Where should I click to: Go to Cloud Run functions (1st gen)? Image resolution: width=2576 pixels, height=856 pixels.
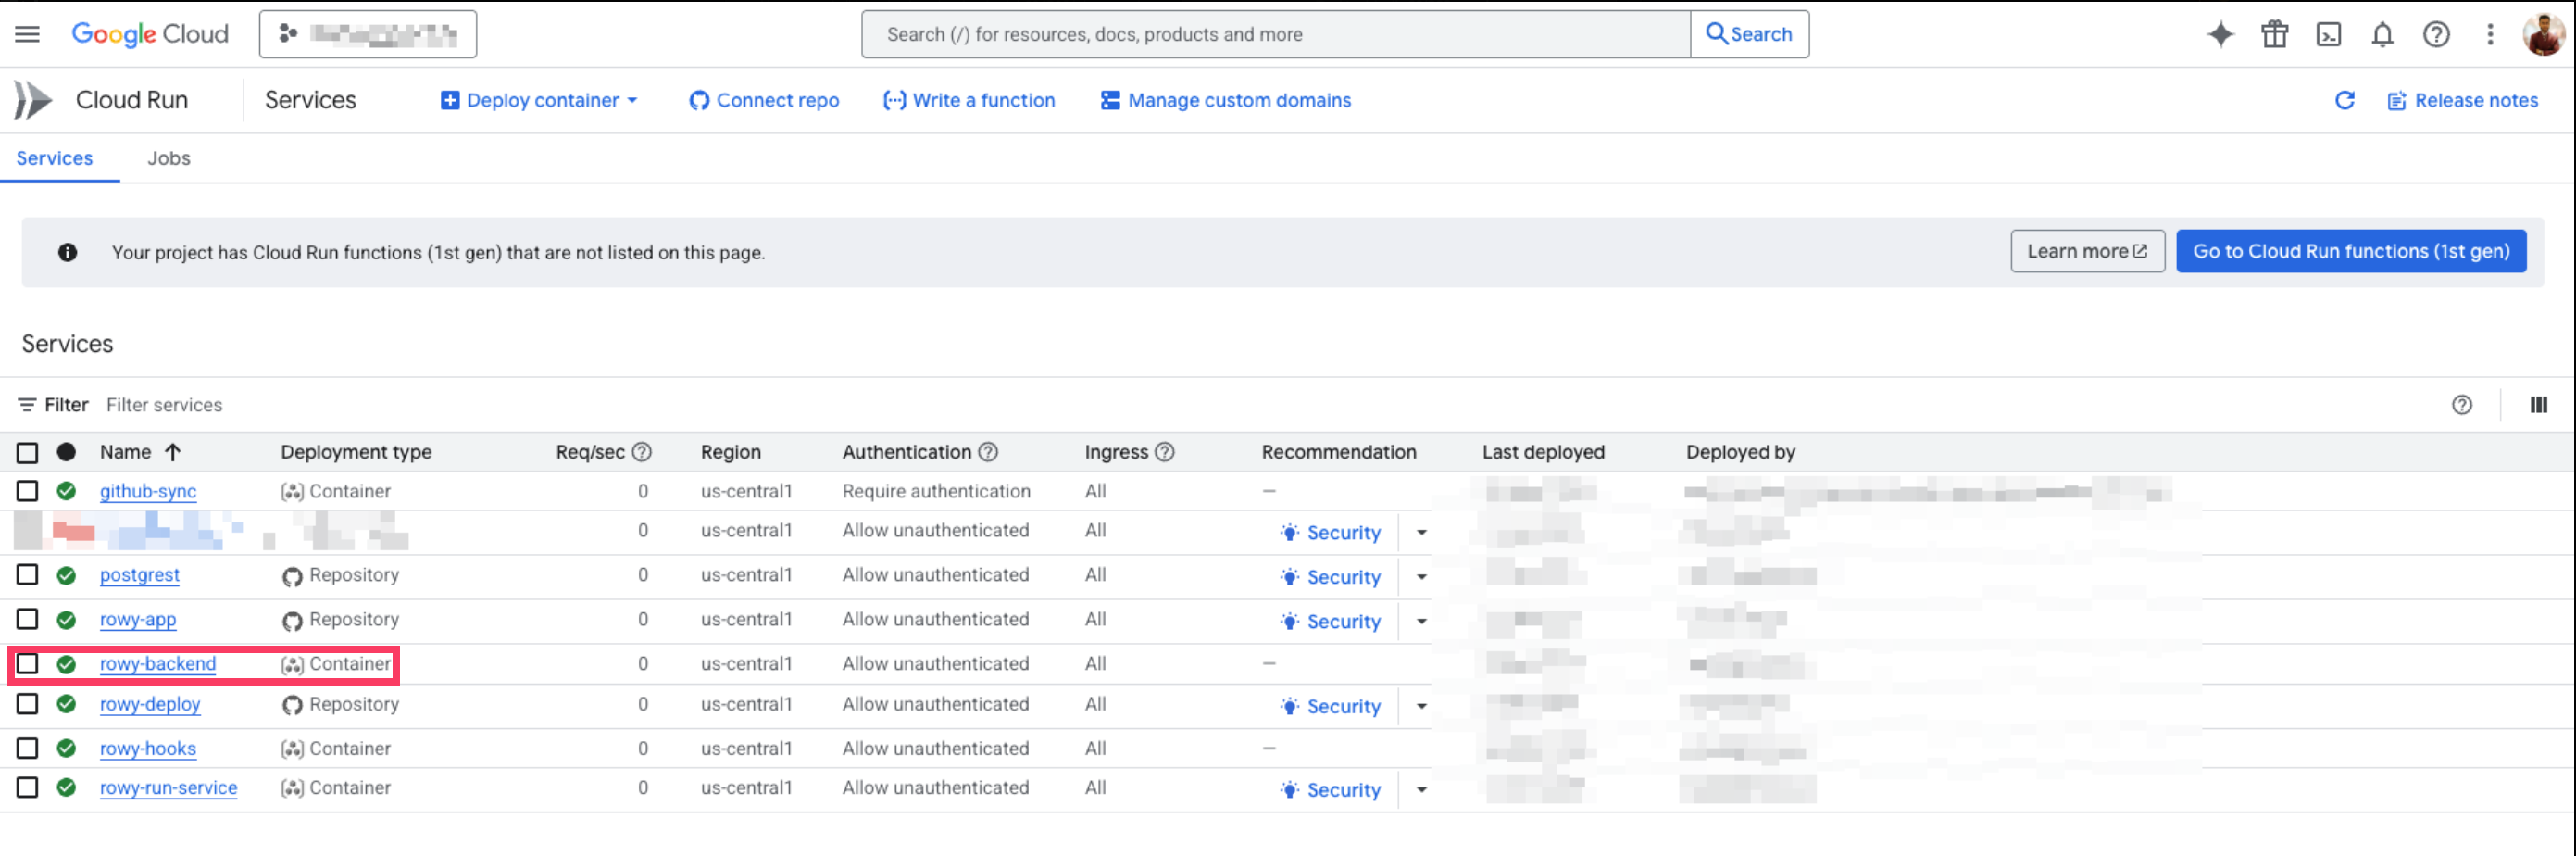pos(2351,251)
